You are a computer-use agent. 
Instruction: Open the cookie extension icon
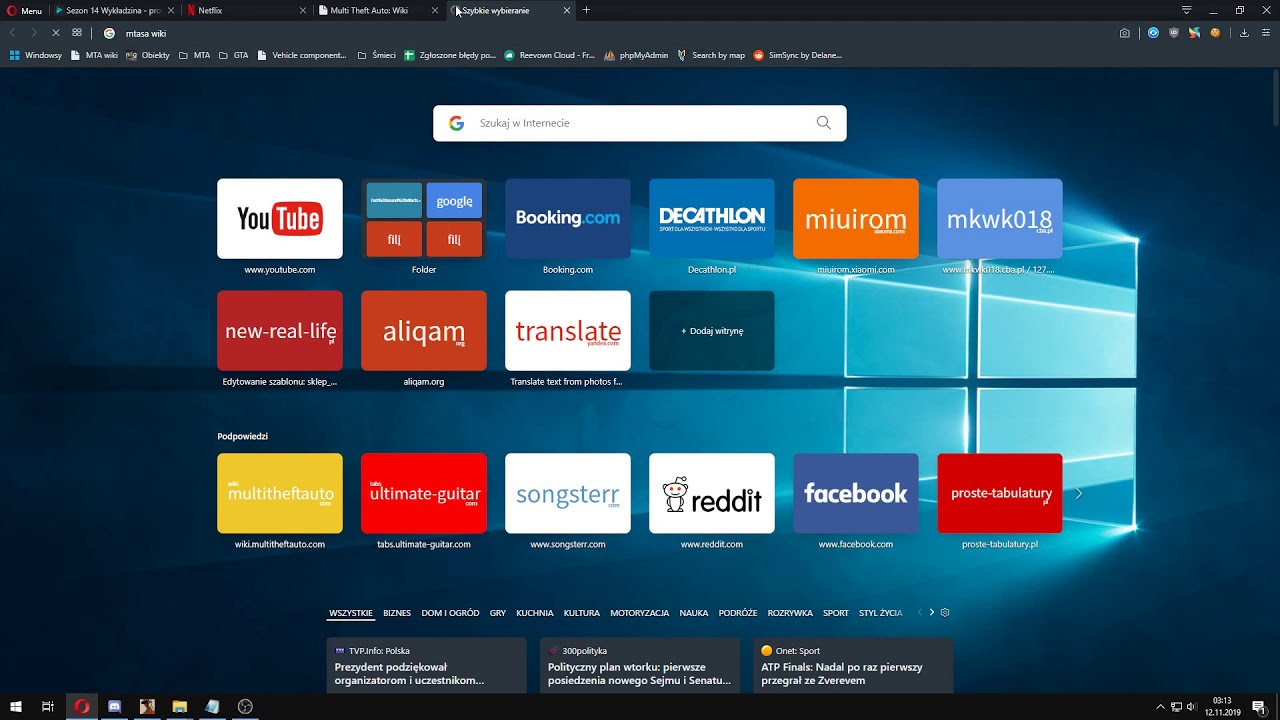pos(1215,33)
